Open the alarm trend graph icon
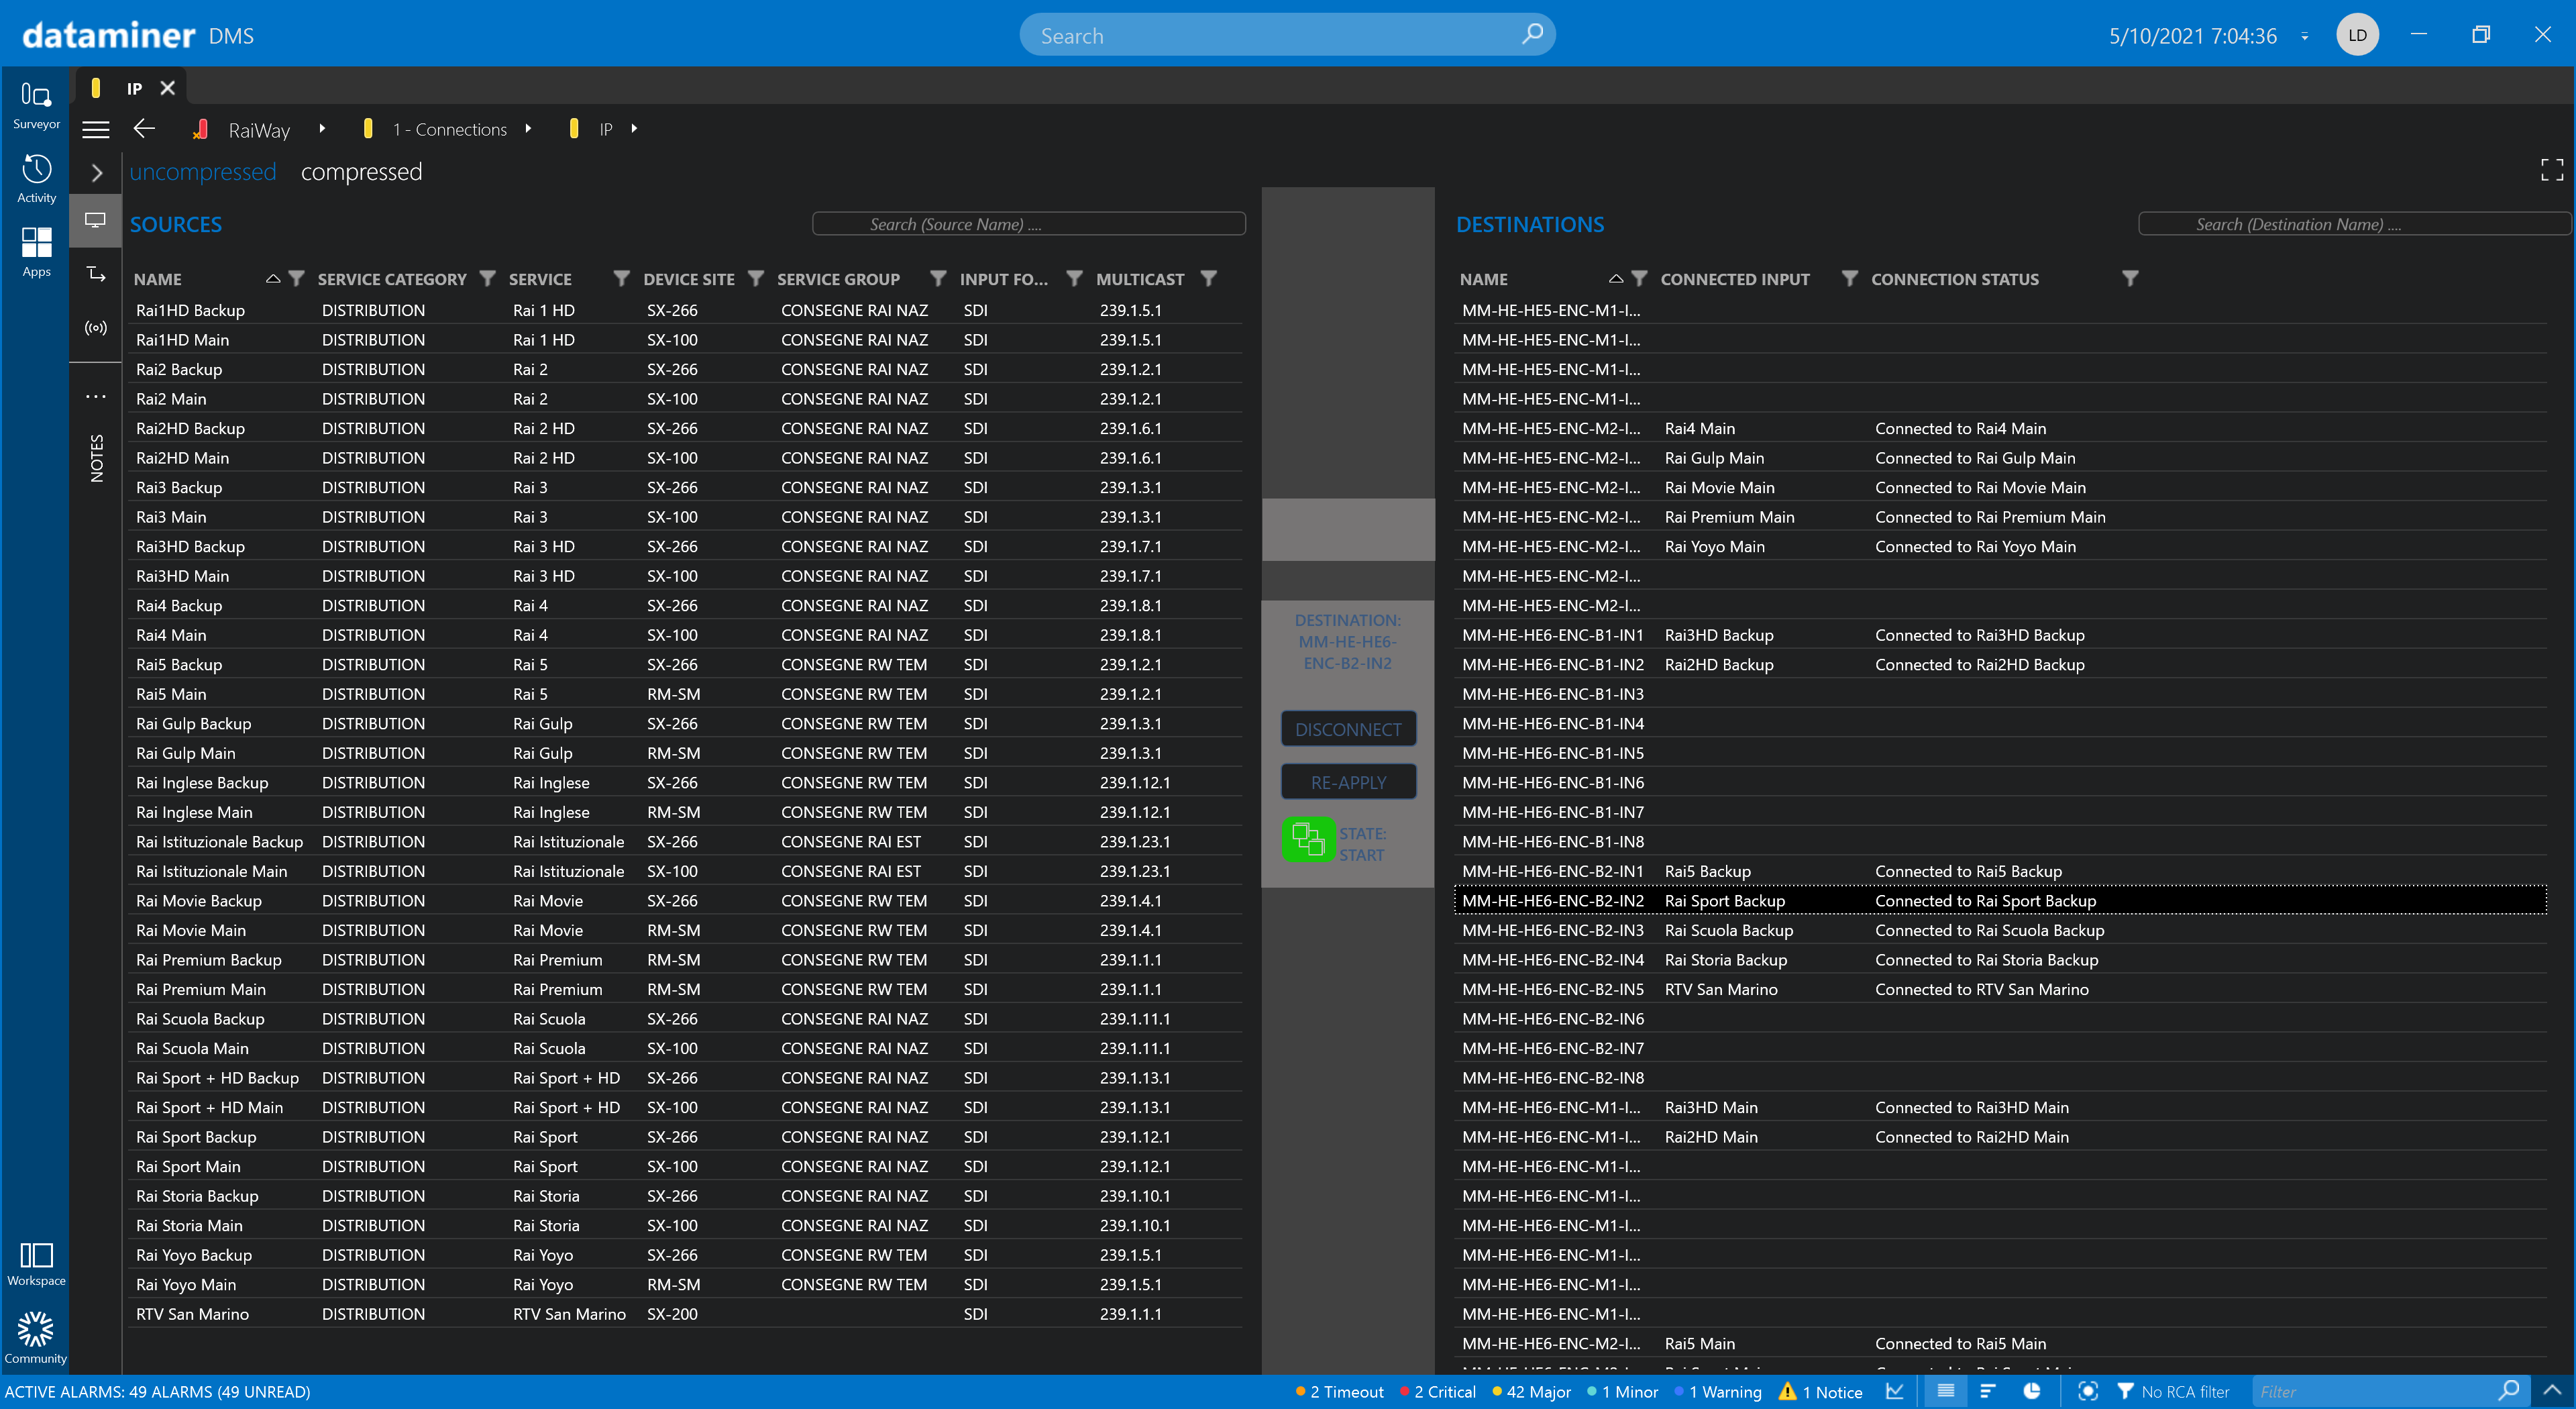This screenshot has height=1409, width=2576. (x=1894, y=1391)
